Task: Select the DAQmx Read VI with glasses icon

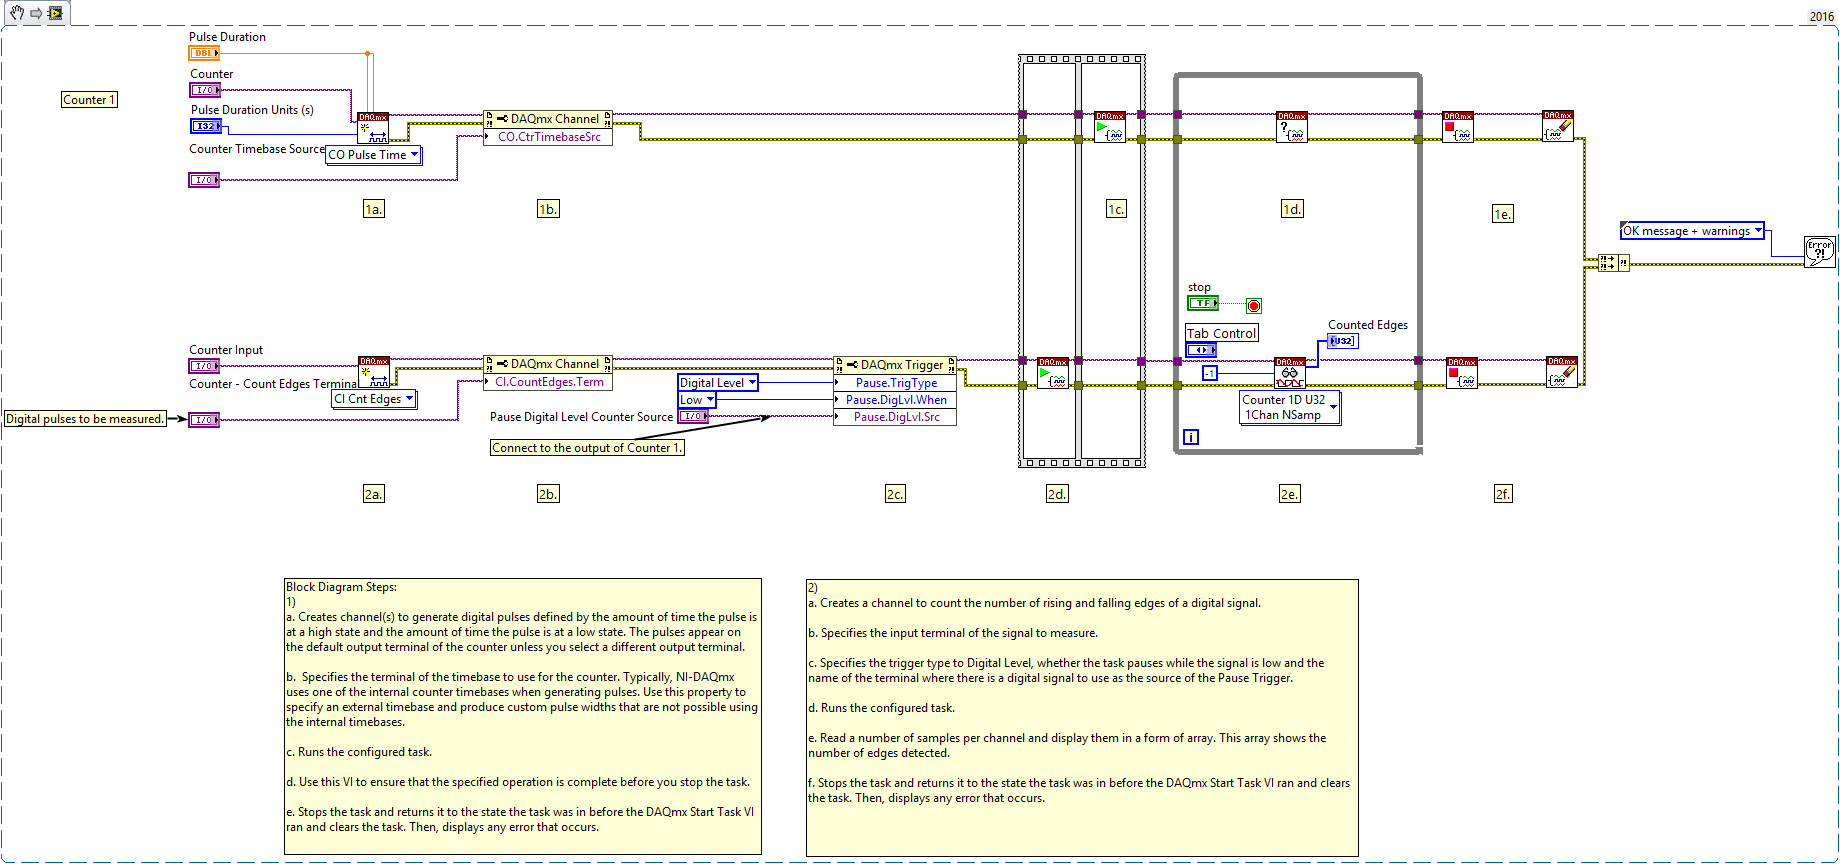Action: coord(1290,373)
